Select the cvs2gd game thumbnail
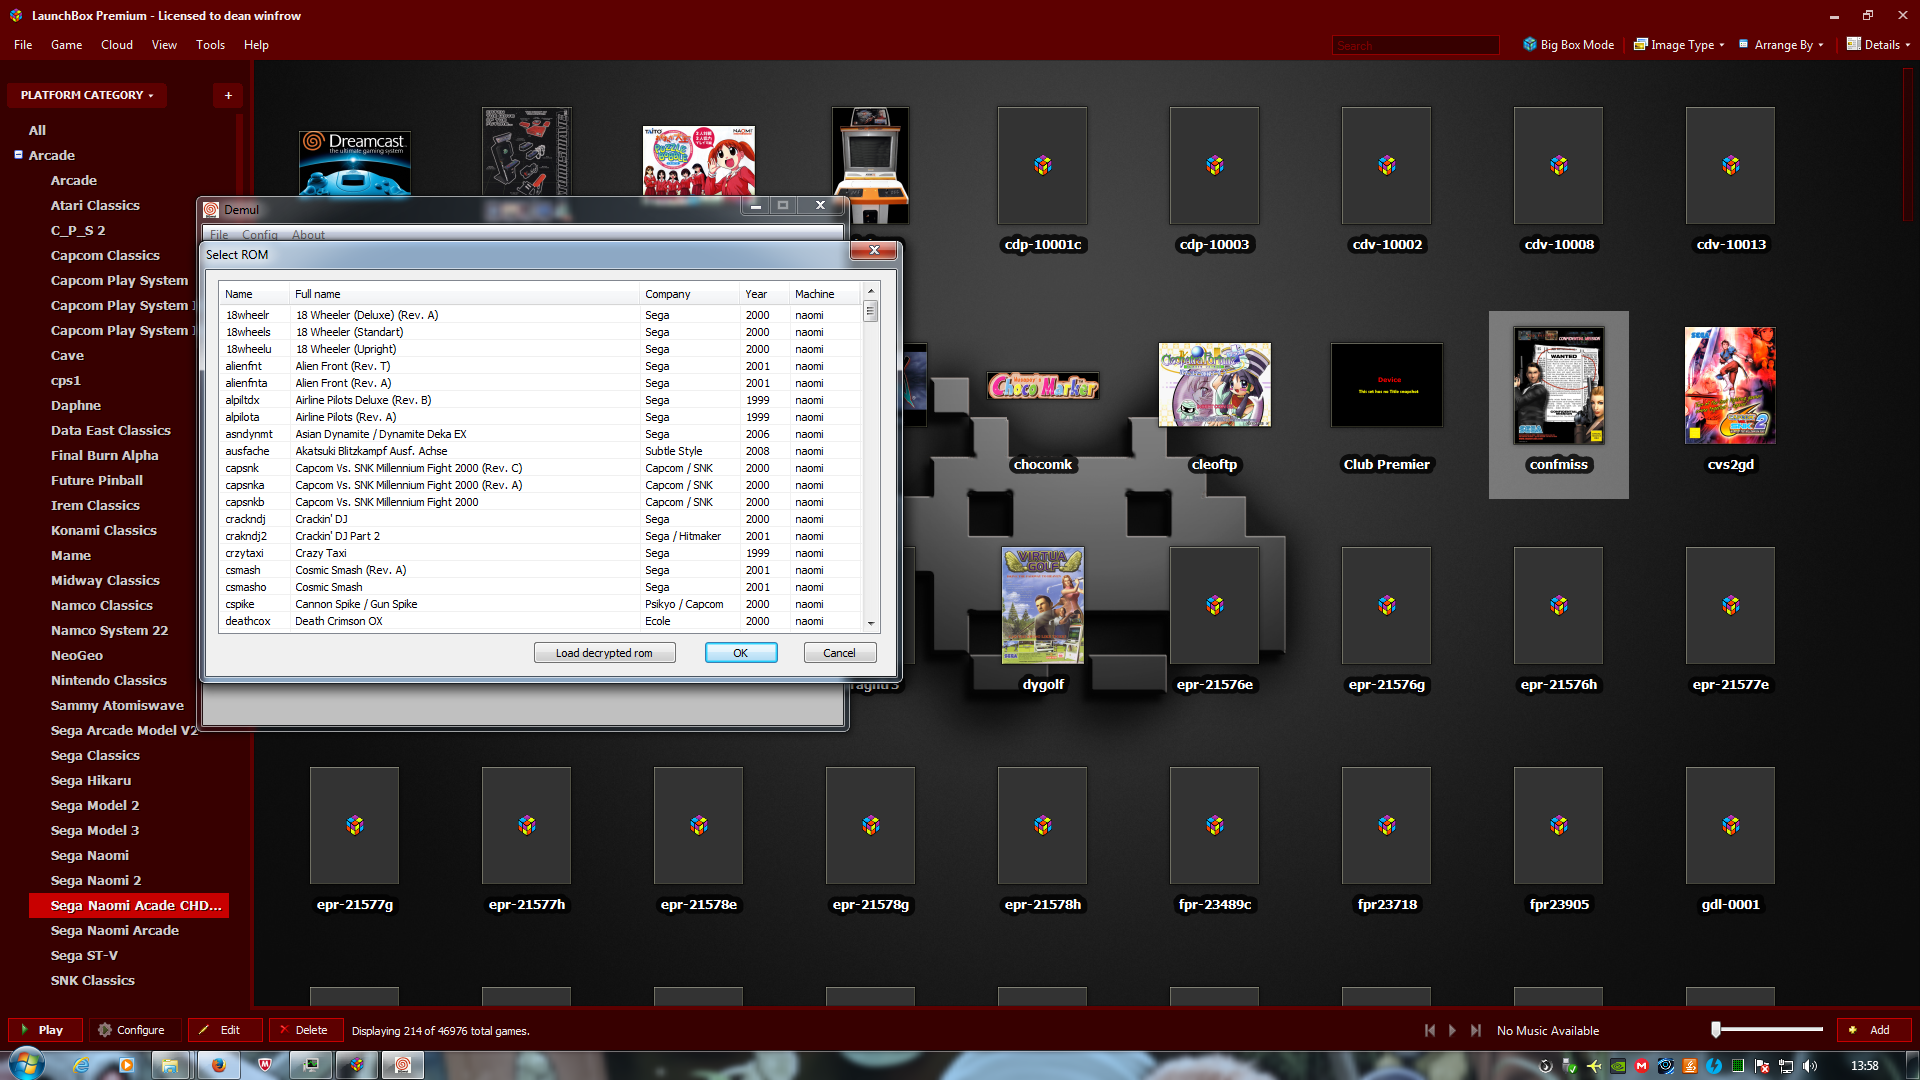 (x=1730, y=385)
